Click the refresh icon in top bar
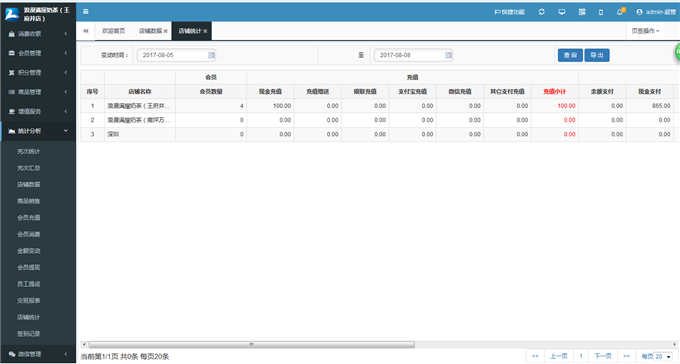 pos(542,12)
